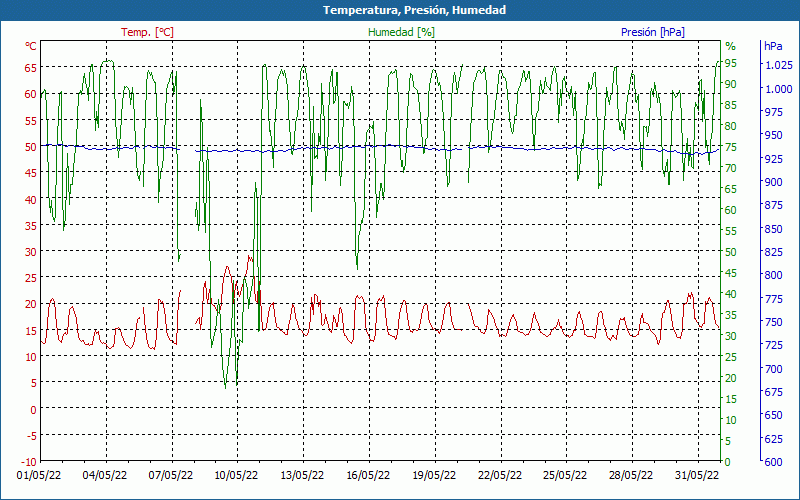Click the blue '925' pressure axis value
The width and height of the screenshot is (800, 500).
(x=773, y=159)
